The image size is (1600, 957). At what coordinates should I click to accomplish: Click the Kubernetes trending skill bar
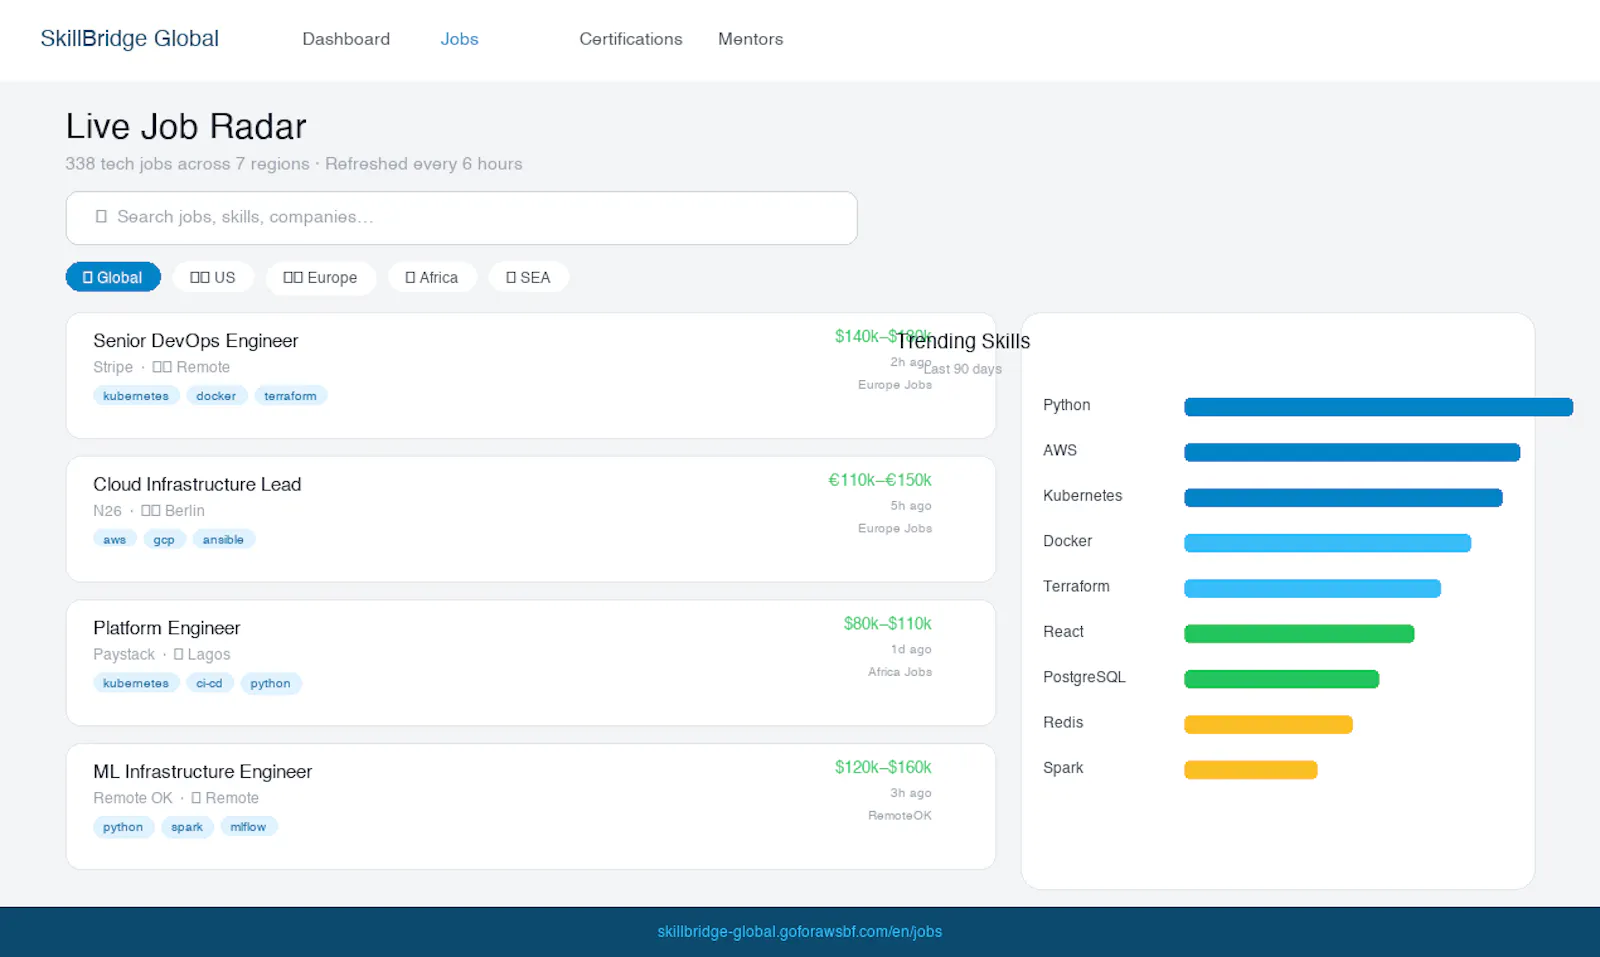tap(1343, 498)
